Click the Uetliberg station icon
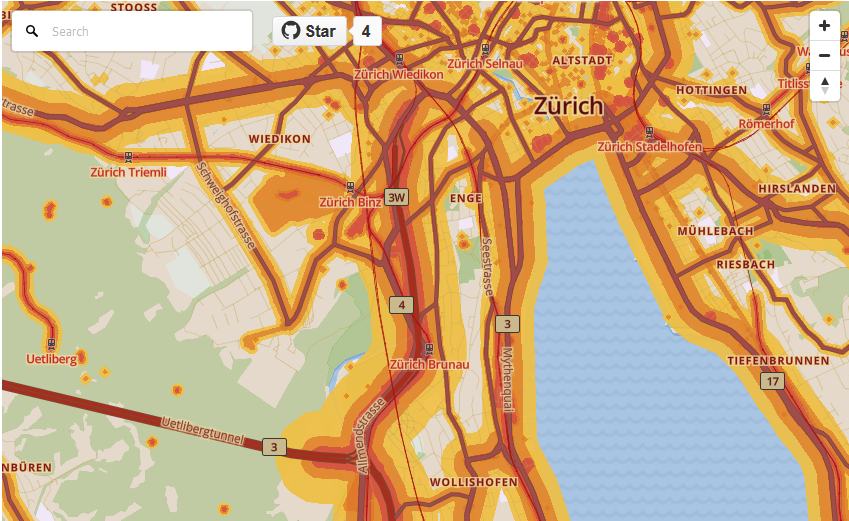The height and width of the screenshot is (521, 849). tap(51, 344)
